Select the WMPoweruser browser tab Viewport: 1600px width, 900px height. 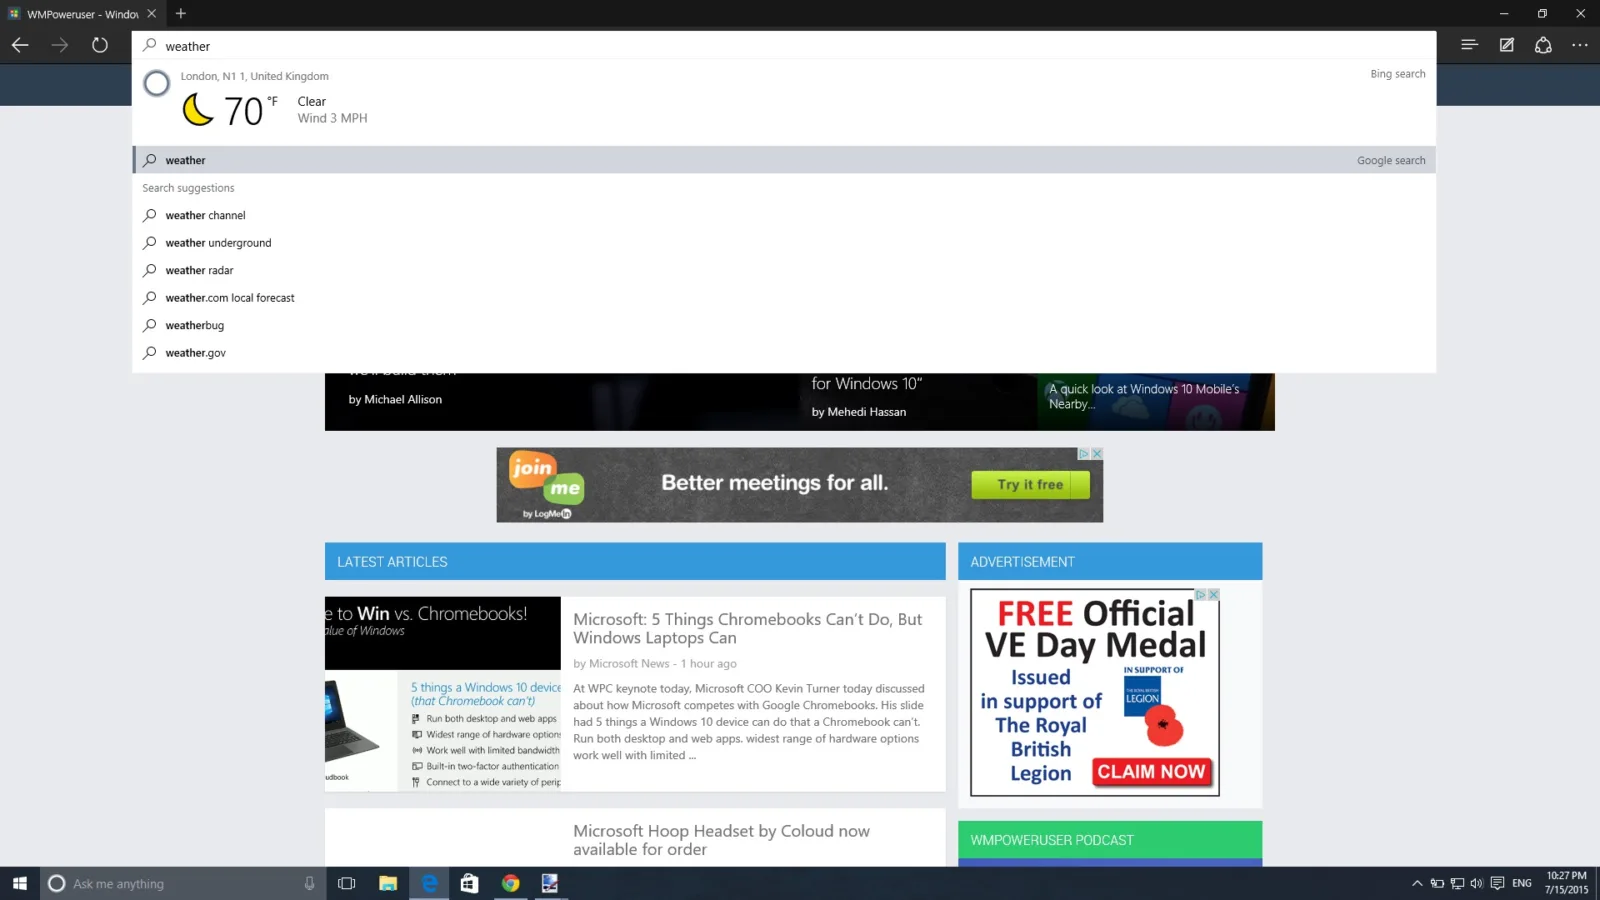tap(83, 14)
